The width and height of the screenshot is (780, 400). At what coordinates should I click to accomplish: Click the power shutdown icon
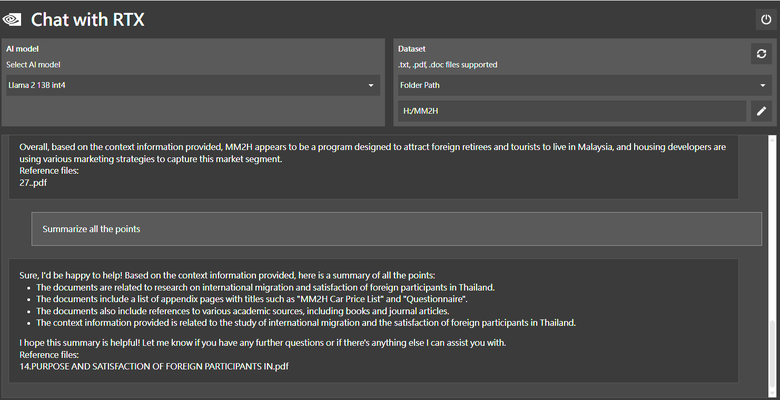click(x=765, y=20)
